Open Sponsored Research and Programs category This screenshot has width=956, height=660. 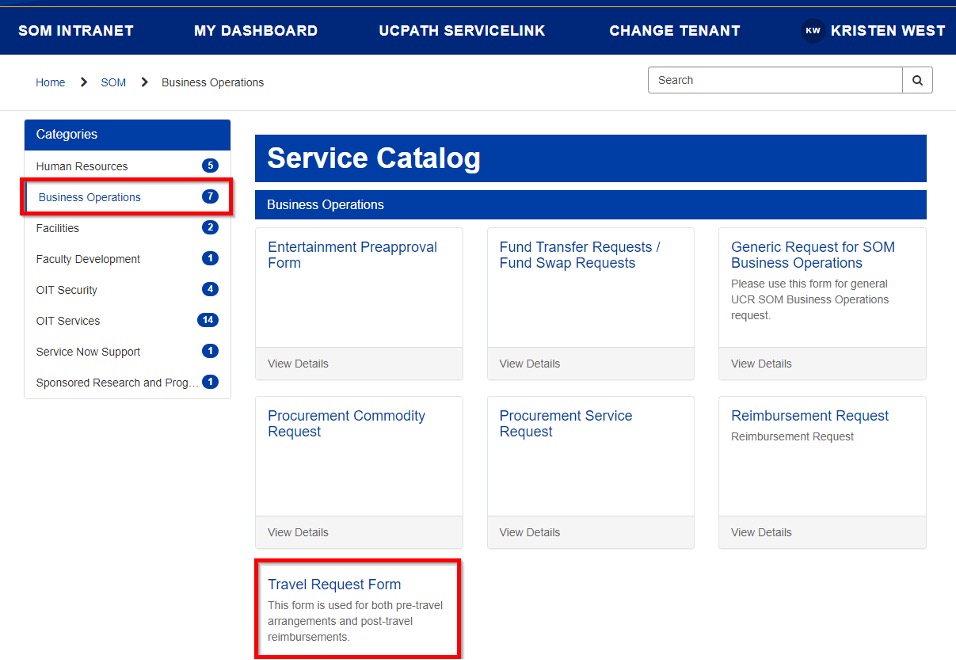click(x=116, y=383)
